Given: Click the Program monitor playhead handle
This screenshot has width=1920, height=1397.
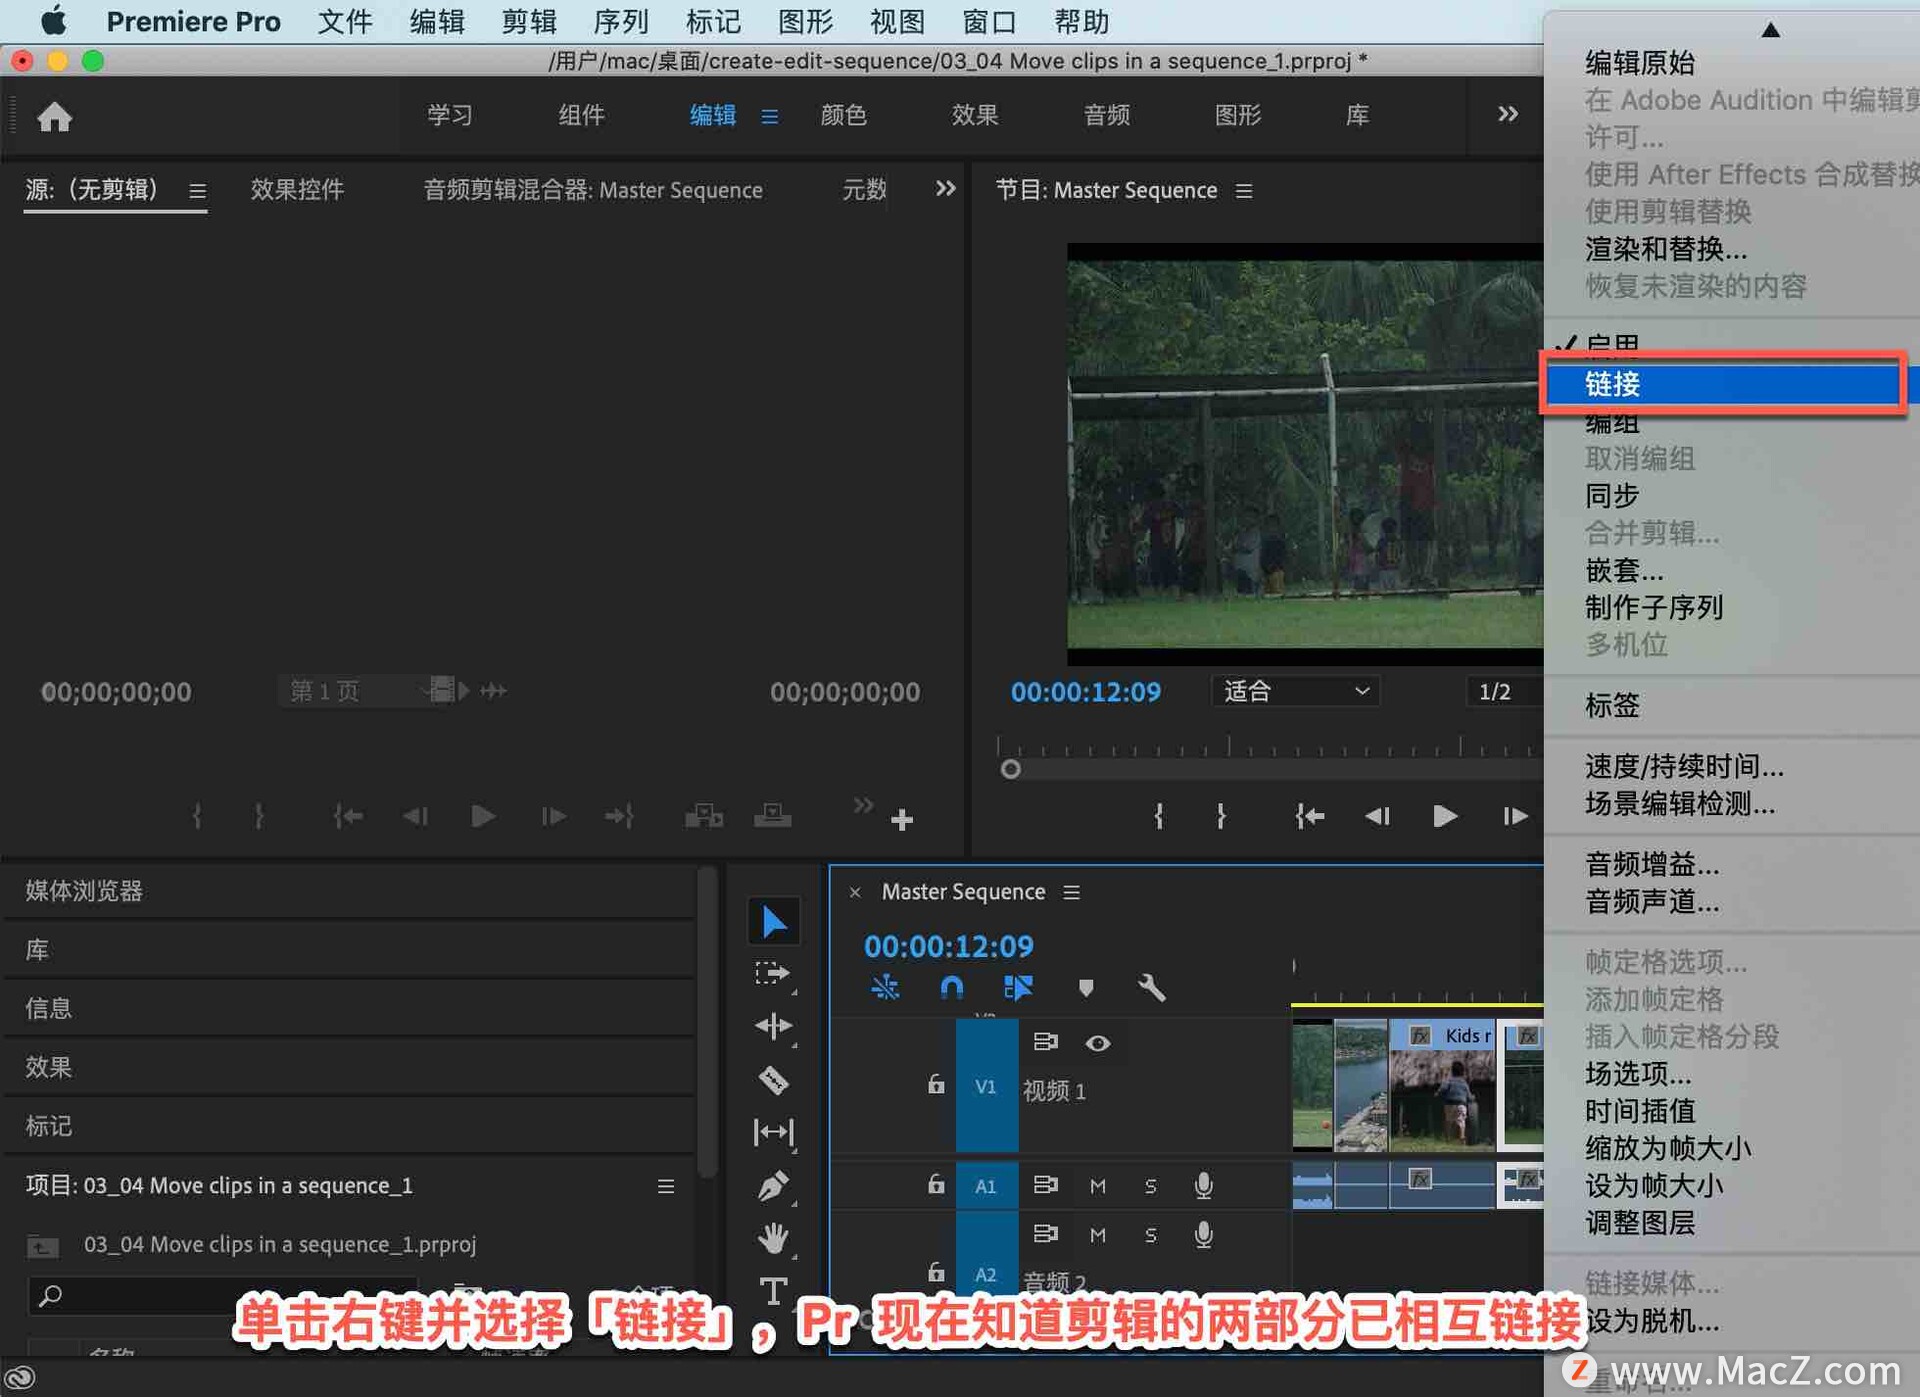Looking at the screenshot, I should tap(1010, 769).
